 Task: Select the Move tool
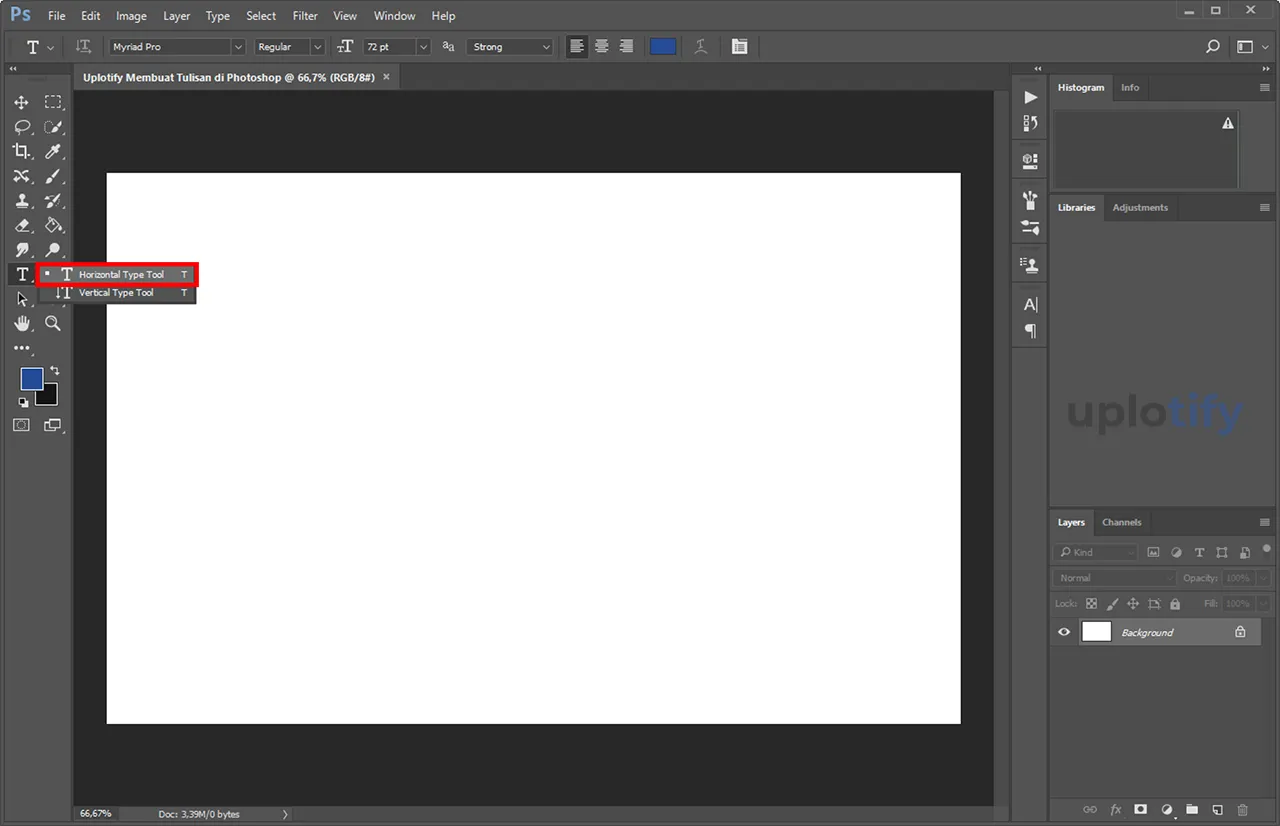coord(21,103)
